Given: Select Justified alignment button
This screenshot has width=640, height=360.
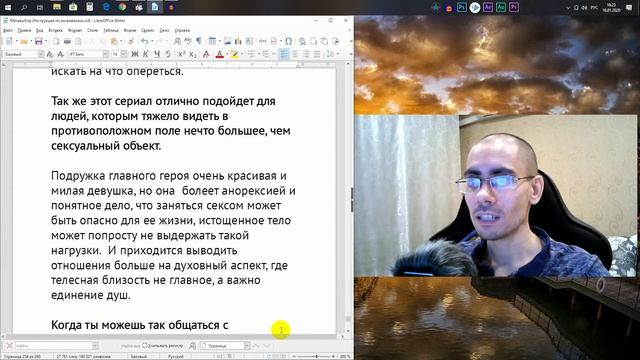Looking at the screenshot, I should [x=317, y=54].
